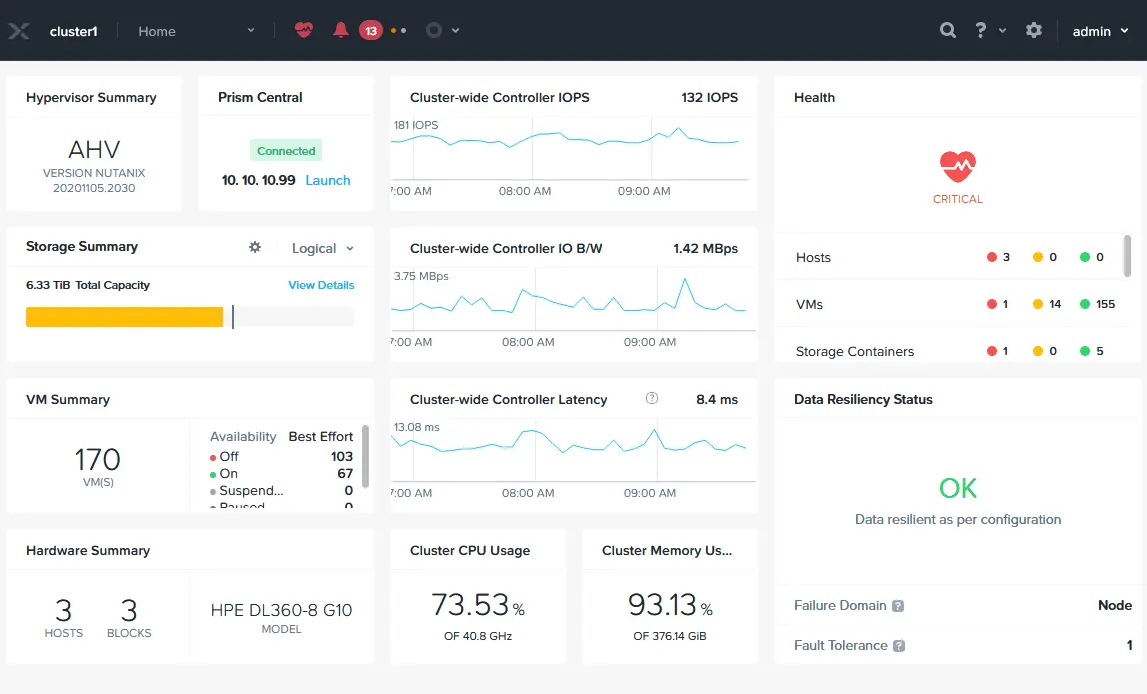Click the tasks circle icon
Image resolution: width=1147 pixels, height=694 pixels.
[x=434, y=30]
